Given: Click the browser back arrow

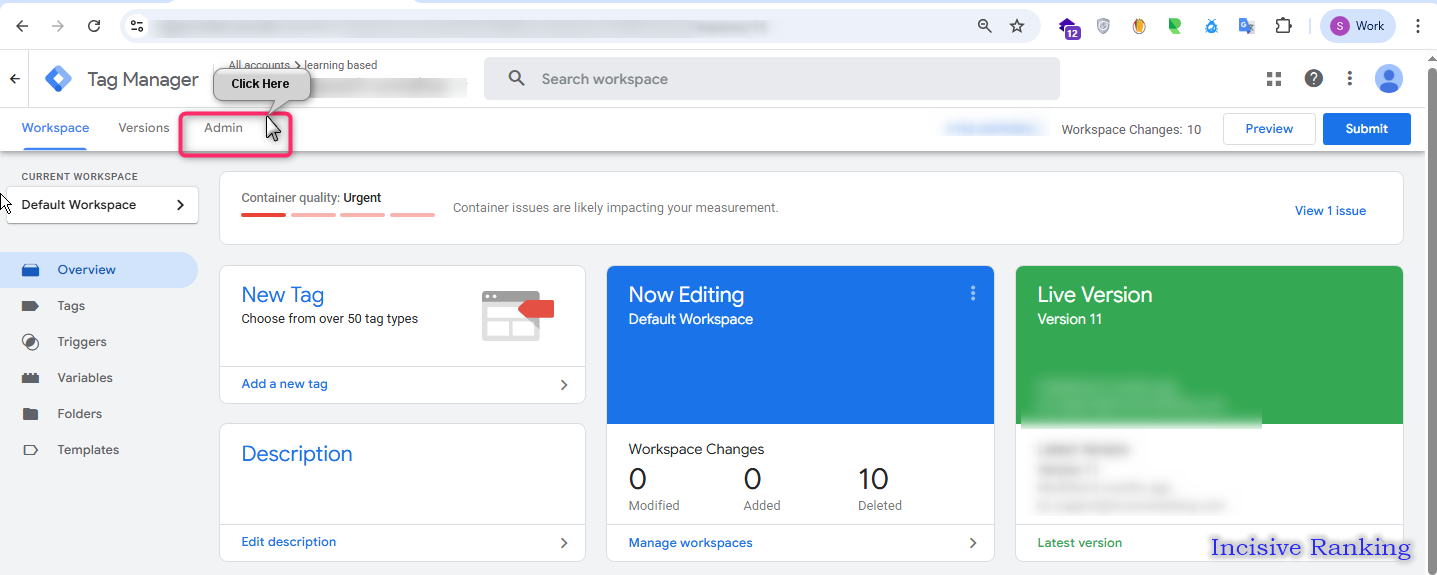Looking at the screenshot, I should [x=22, y=26].
